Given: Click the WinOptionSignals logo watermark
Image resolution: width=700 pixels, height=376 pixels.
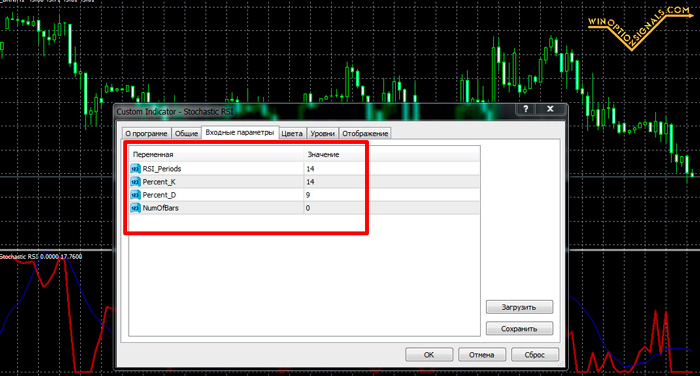Looking at the screenshot, I should [640, 27].
